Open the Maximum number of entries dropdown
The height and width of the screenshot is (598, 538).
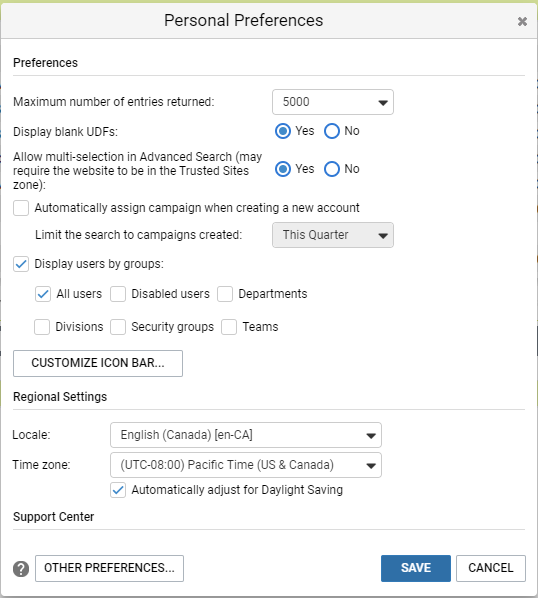[x=332, y=102]
